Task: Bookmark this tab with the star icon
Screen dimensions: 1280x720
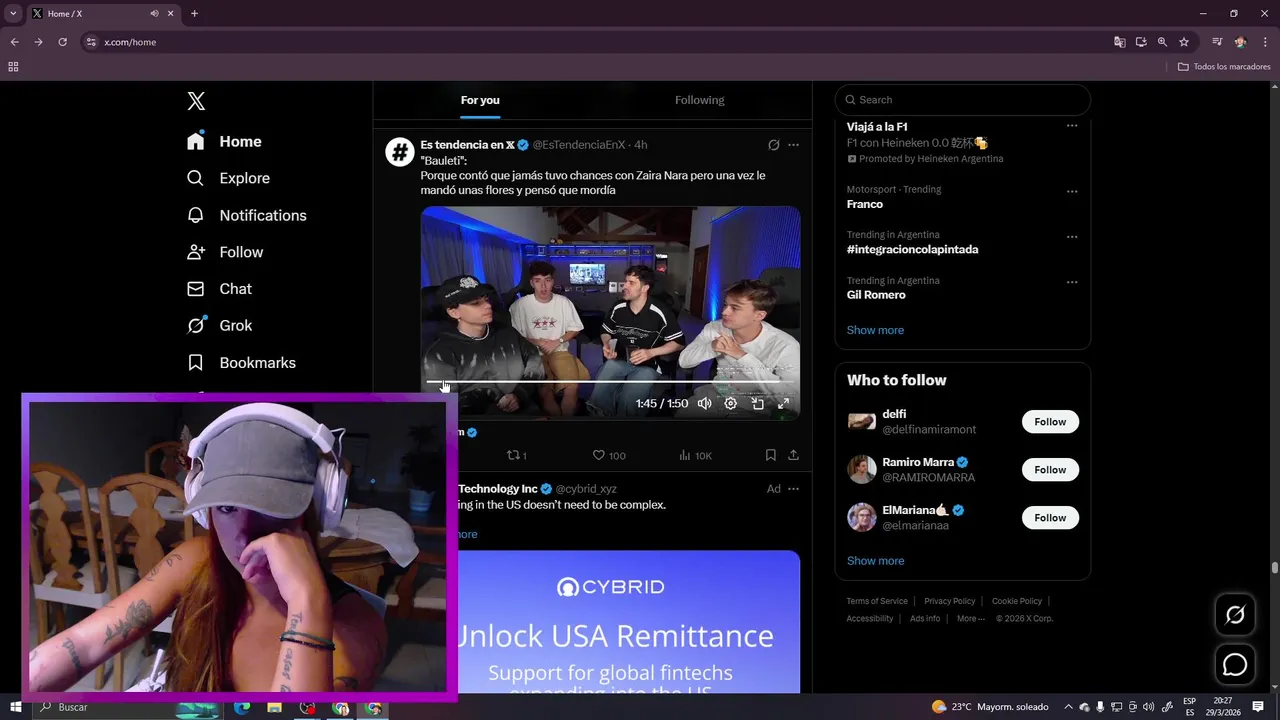Action: tap(1184, 42)
